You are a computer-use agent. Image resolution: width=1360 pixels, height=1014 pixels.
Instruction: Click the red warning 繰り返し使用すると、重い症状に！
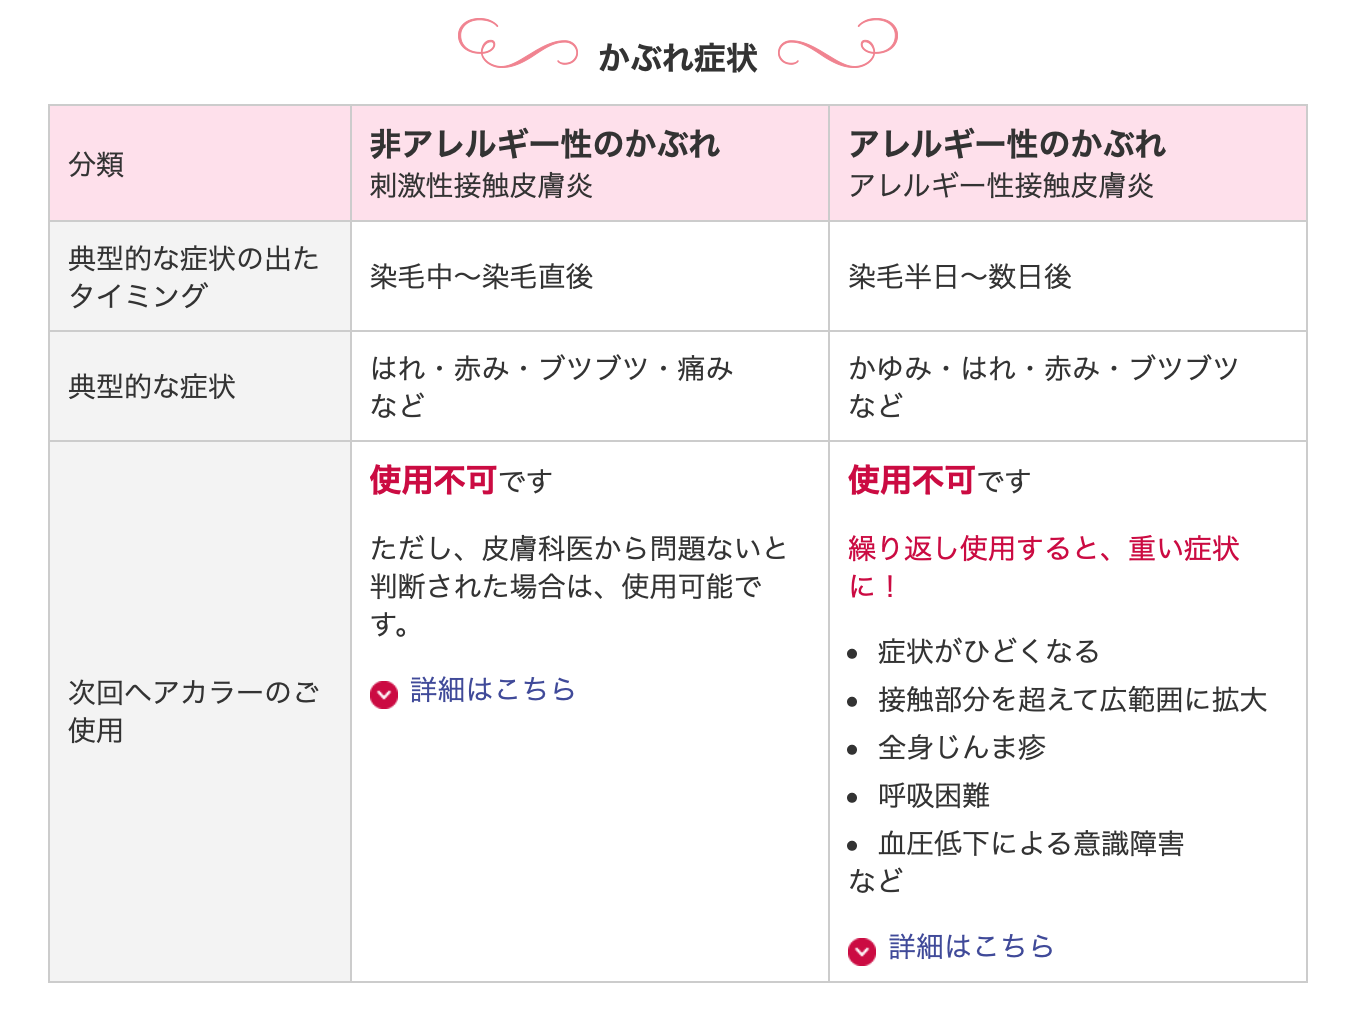click(1043, 567)
